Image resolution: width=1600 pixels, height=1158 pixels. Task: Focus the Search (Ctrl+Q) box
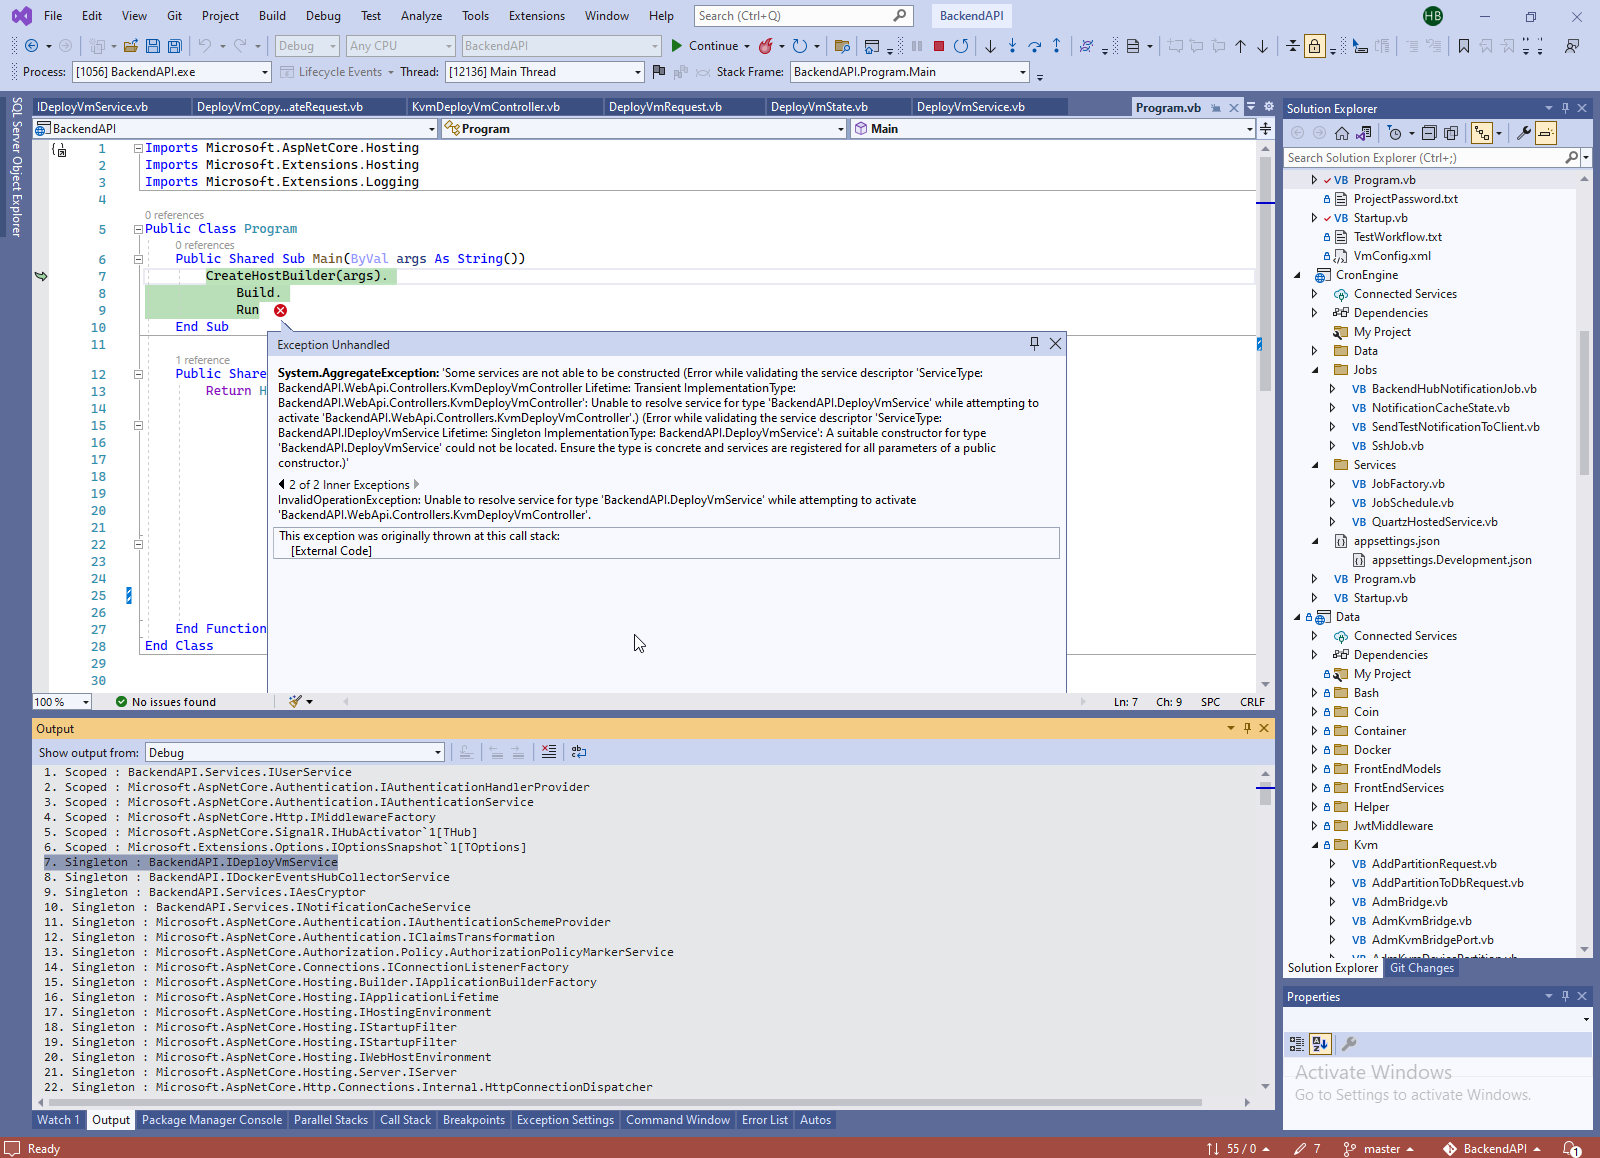802,16
